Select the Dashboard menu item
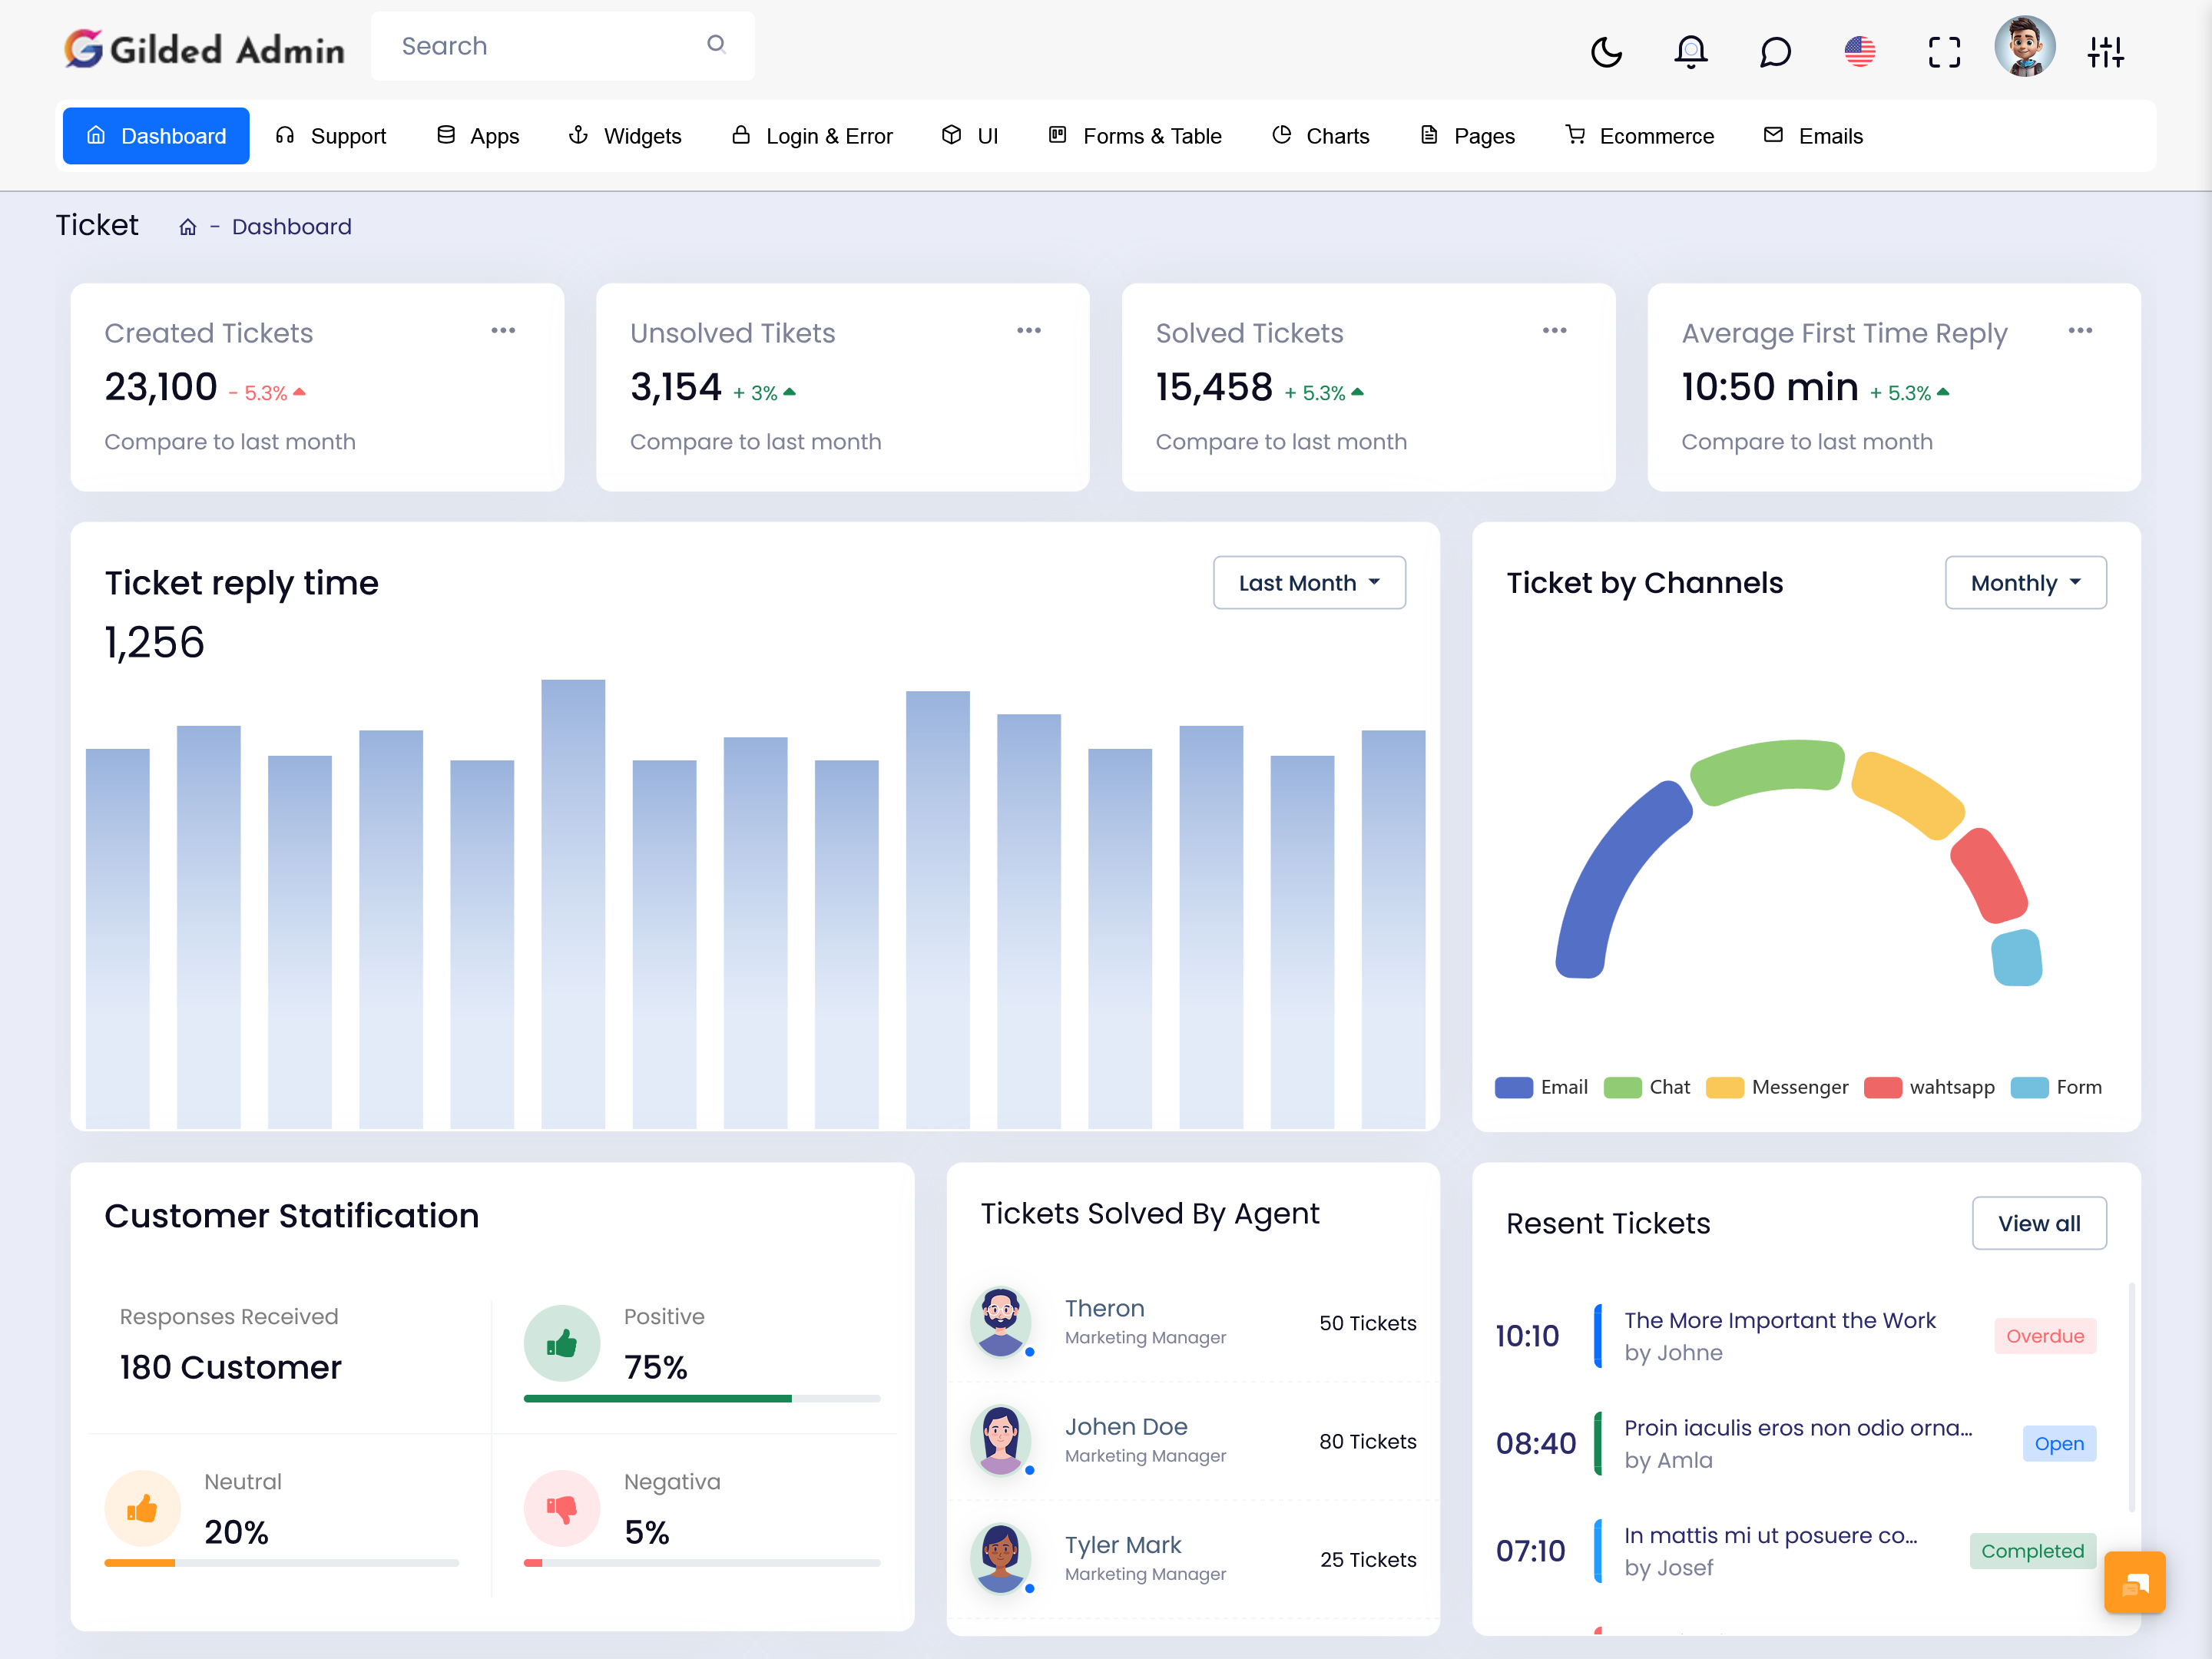This screenshot has width=2212, height=1659. (156, 136)
